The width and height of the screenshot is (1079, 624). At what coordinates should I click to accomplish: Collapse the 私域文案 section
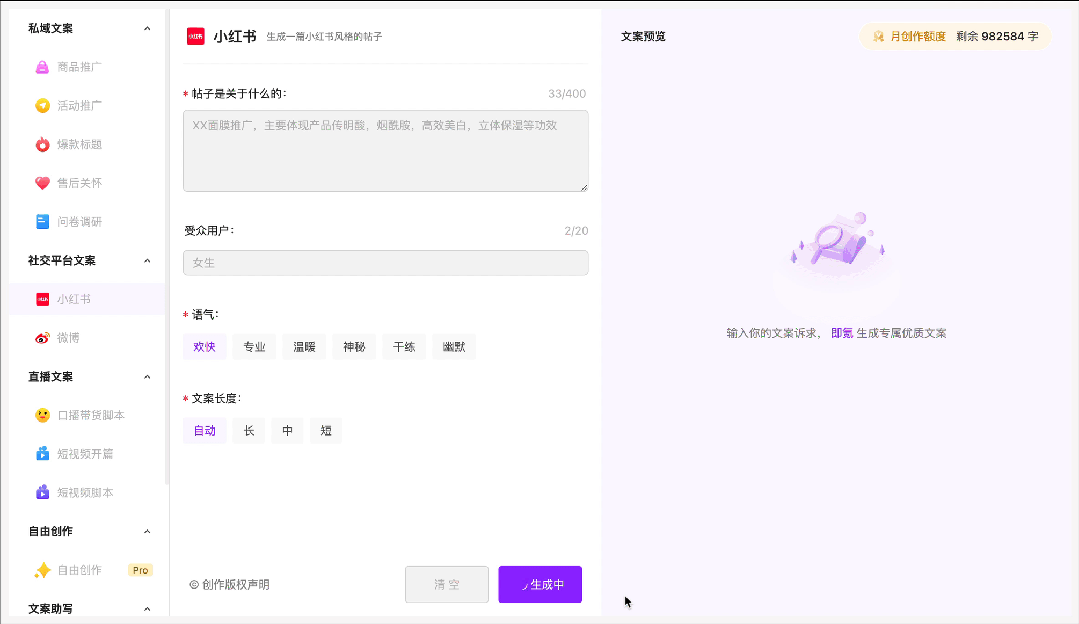(x=147, y=28)
